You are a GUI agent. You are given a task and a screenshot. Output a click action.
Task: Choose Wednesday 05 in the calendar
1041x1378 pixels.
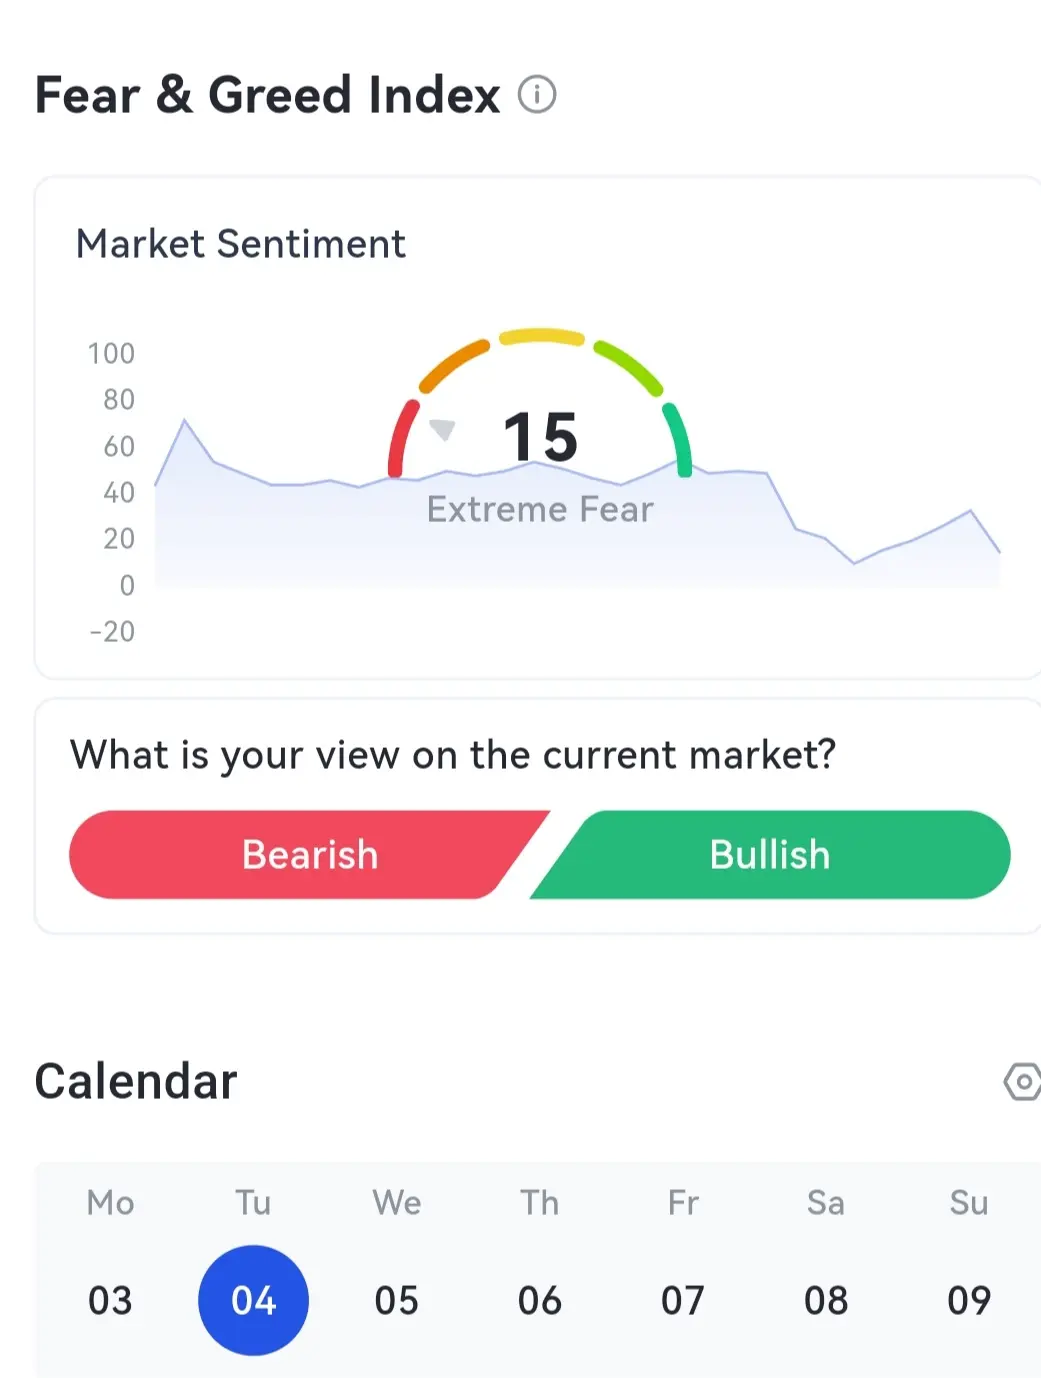(x=397, y=1300)
